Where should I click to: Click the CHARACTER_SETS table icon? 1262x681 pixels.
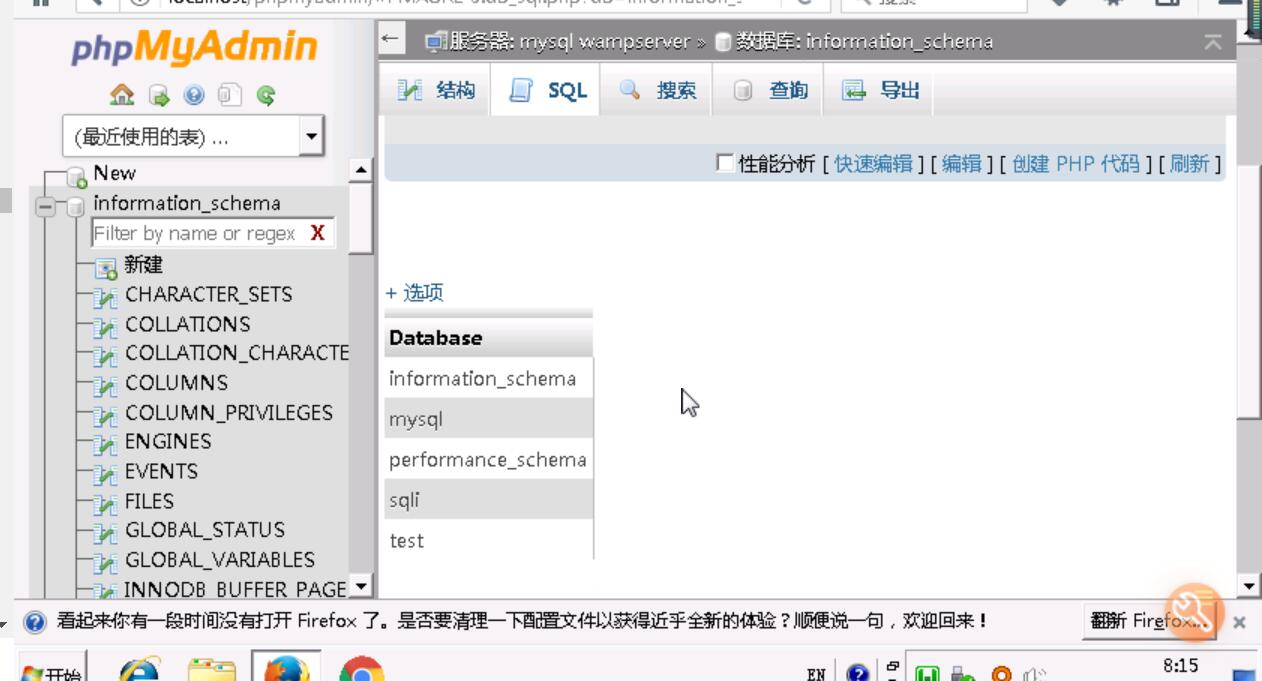coord(106,297)
